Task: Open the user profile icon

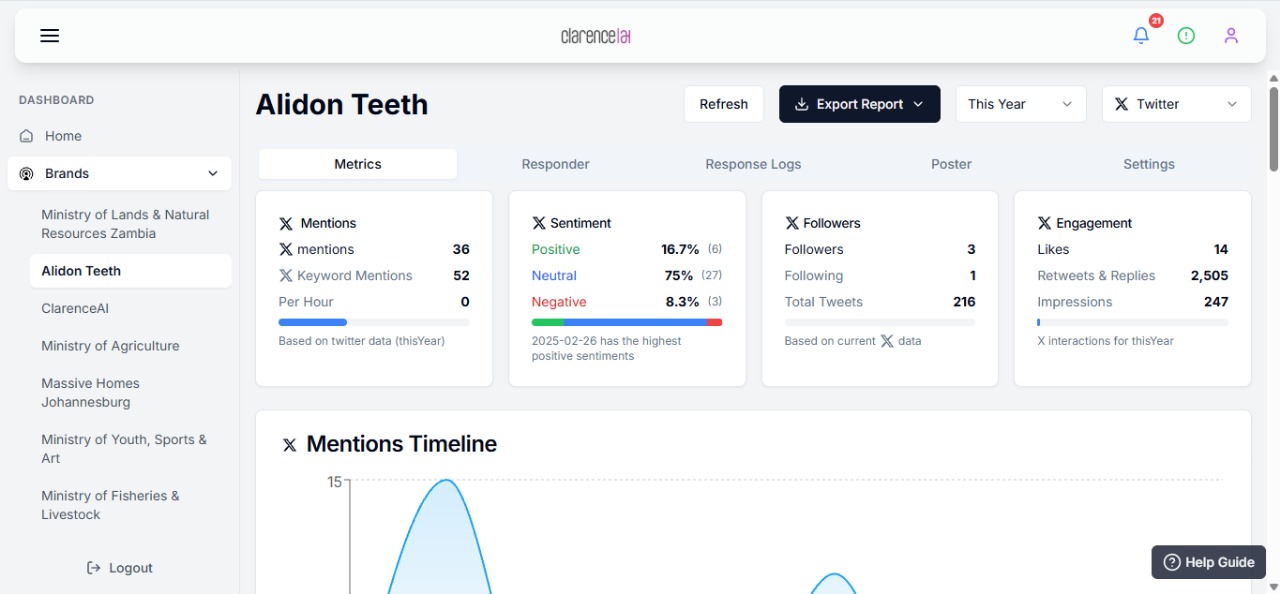Action: coord(1231,36)
